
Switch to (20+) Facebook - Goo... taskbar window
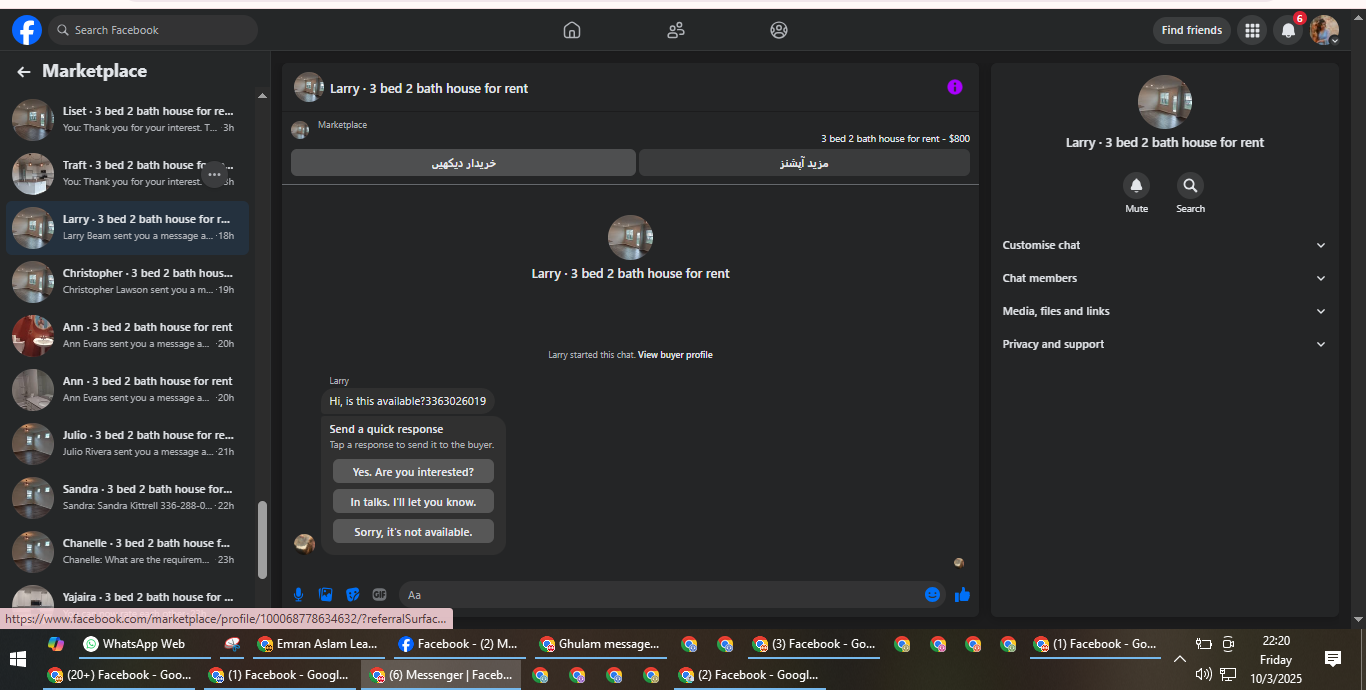coord(118,675)
